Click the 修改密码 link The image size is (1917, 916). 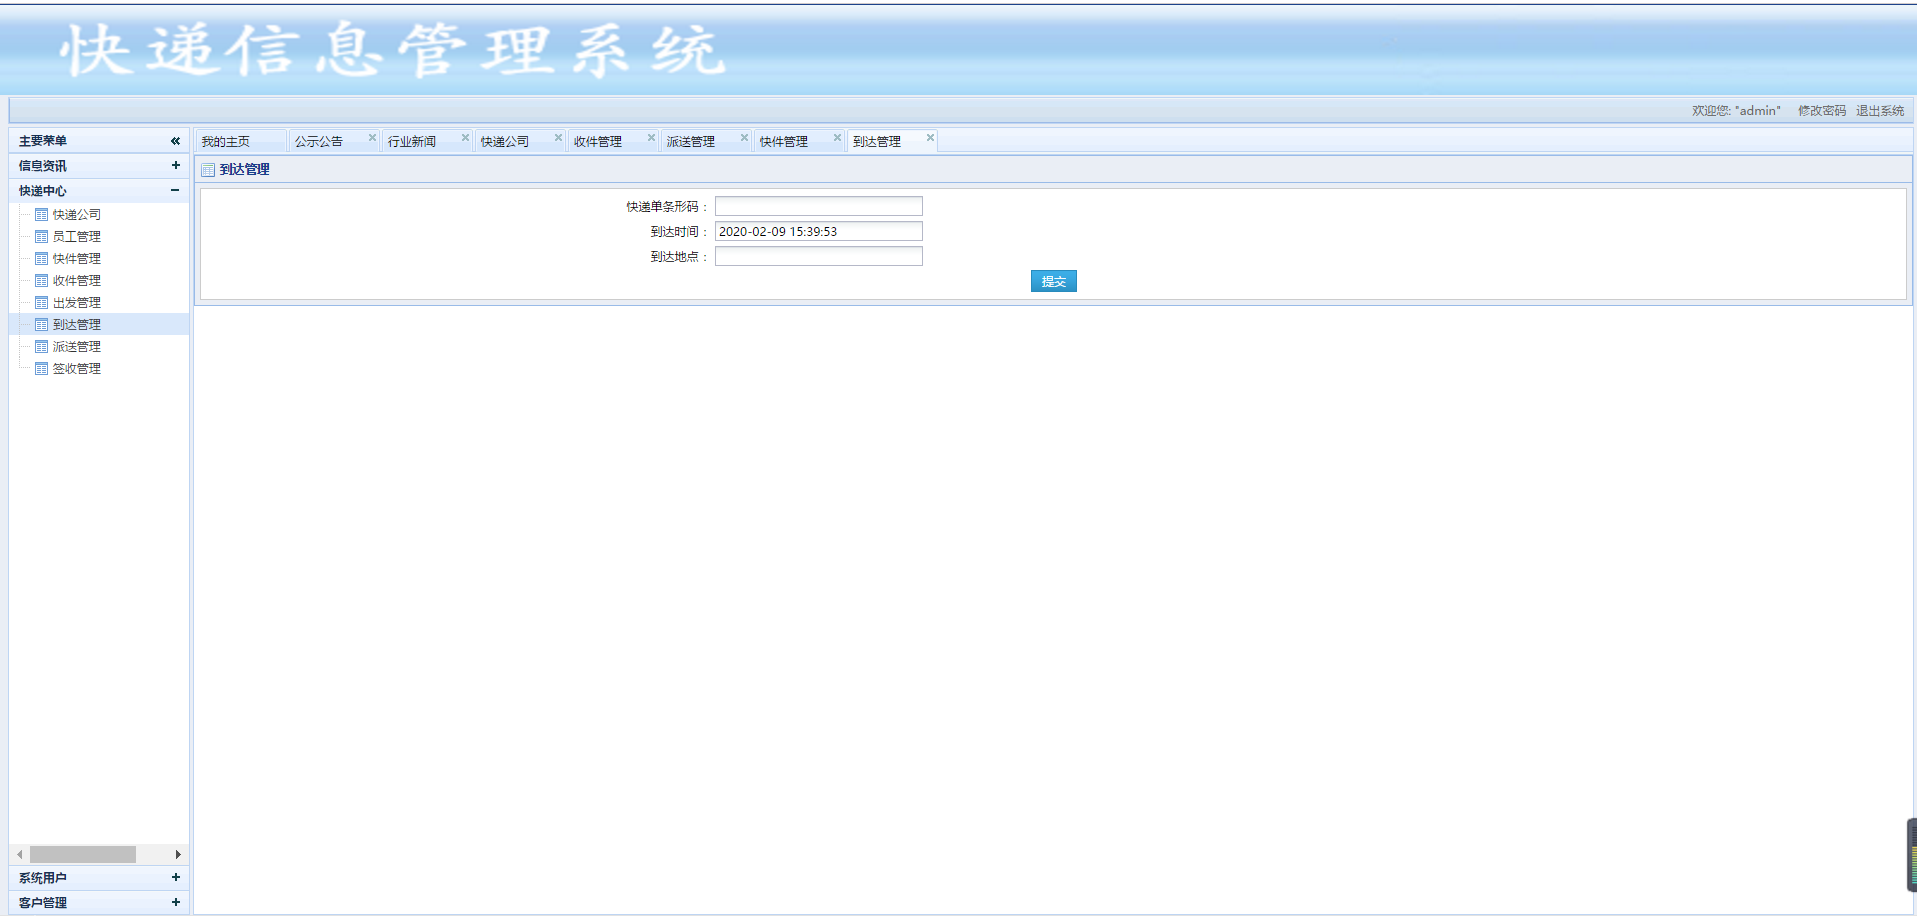tap(1821, 111)
